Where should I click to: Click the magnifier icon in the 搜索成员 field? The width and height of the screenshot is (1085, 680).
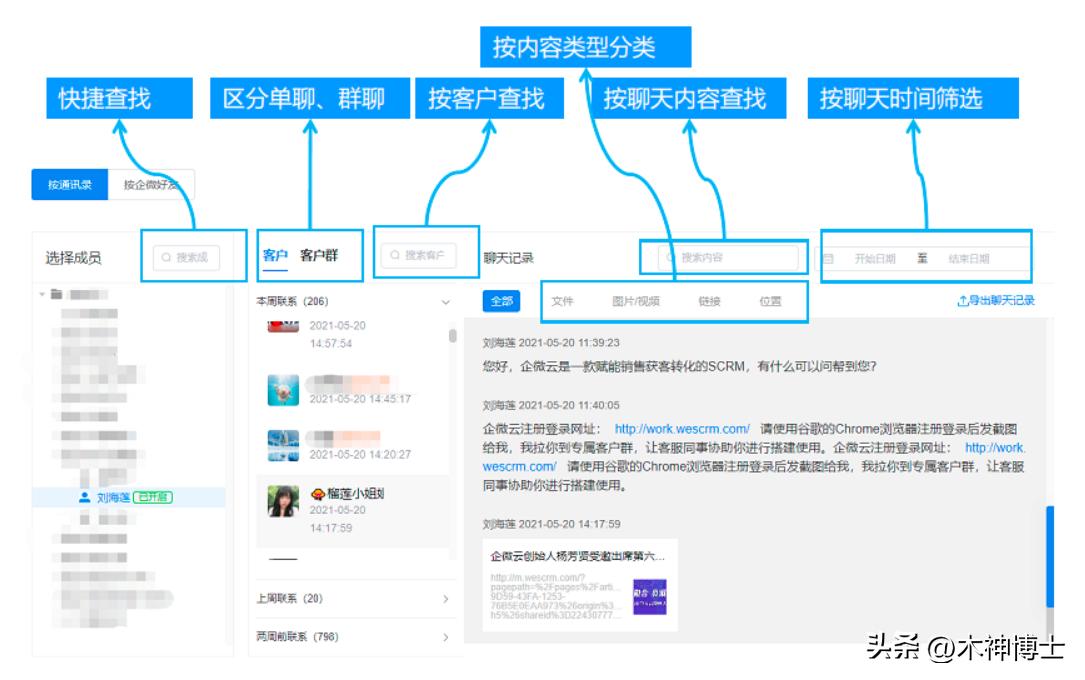coord(165,256)
